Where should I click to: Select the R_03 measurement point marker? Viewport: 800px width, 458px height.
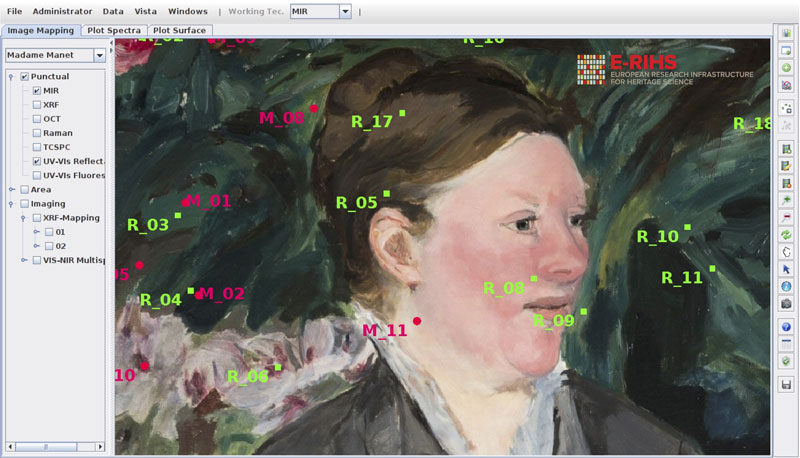click(x=178, y=216)
